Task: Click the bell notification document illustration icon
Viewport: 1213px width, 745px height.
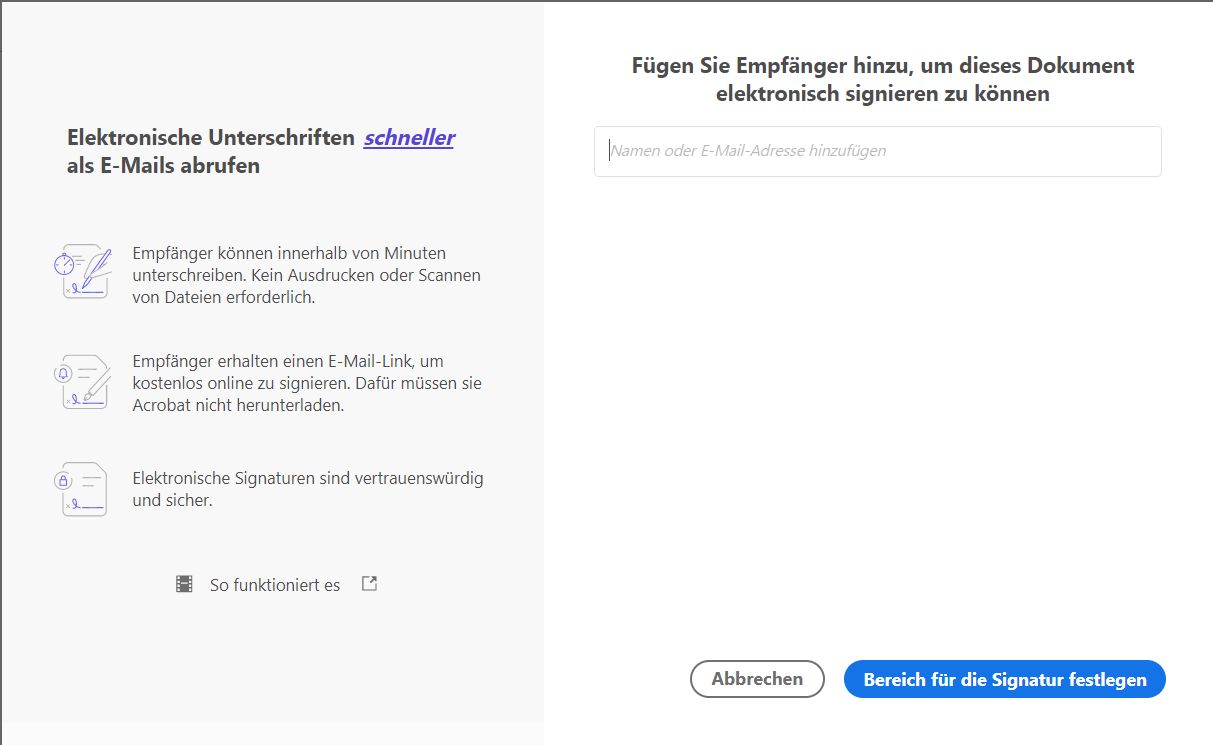Action: (82, 381)
